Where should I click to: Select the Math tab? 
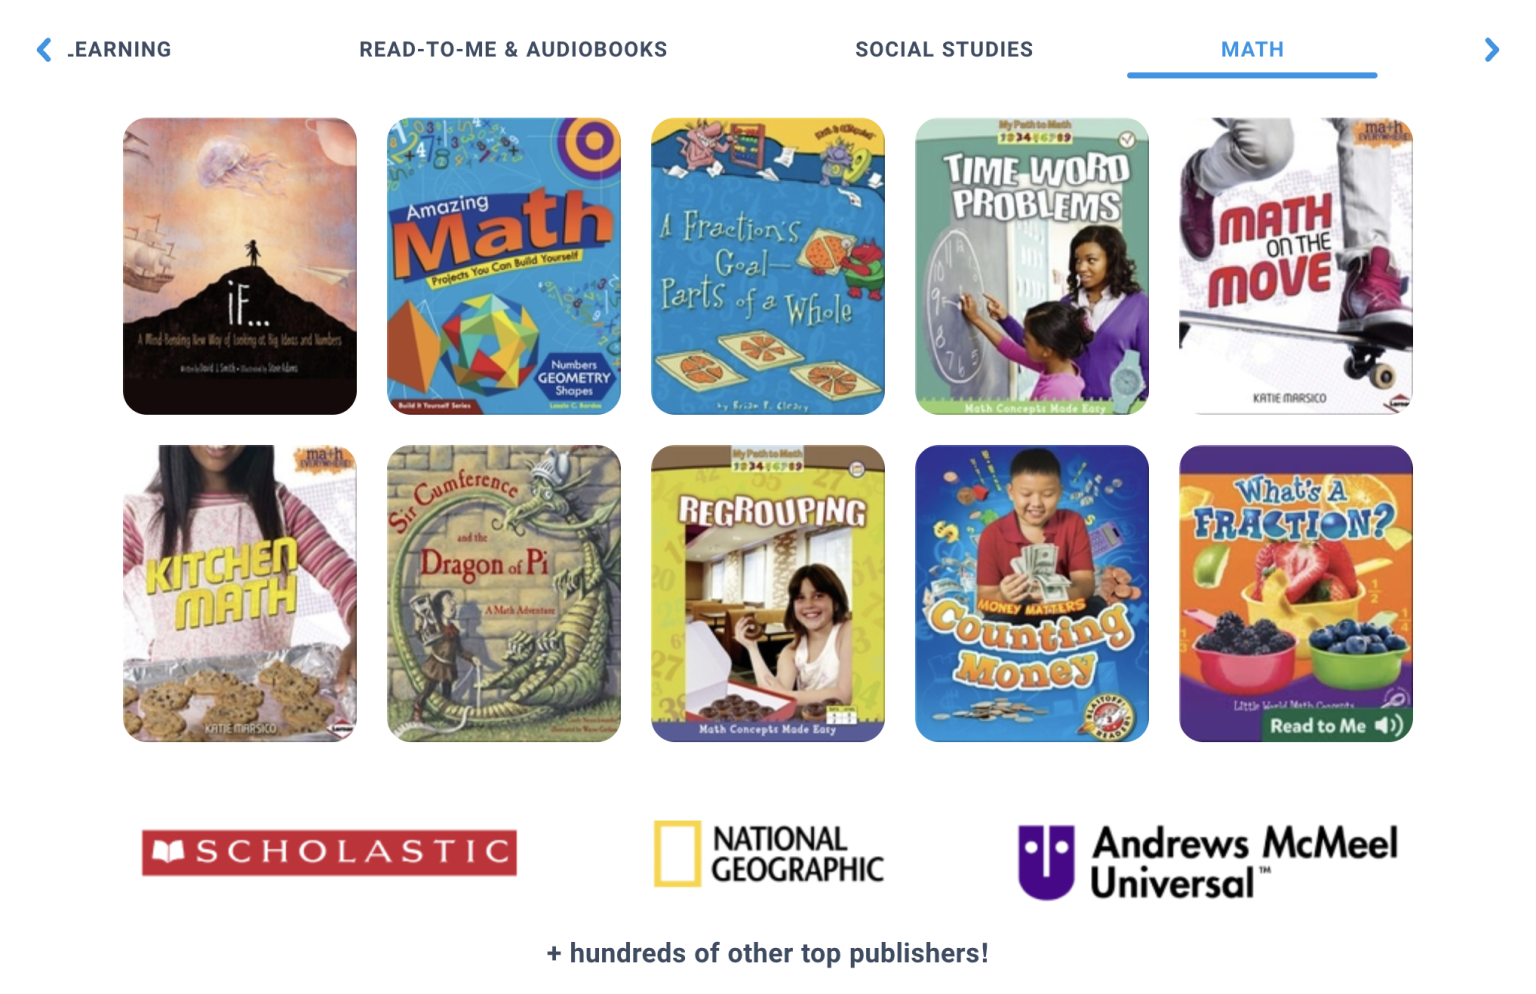[x=1252, y=49]
